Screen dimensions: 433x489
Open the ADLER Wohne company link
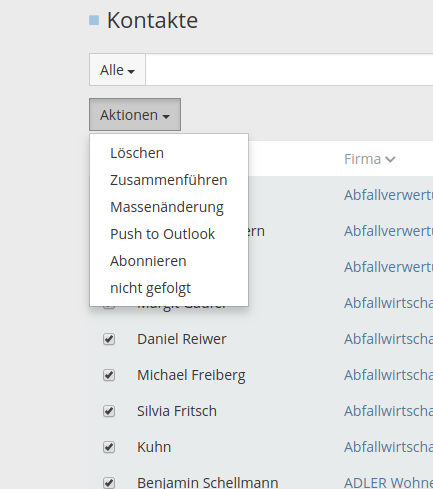pyautogui.click(x=388, y=483)
